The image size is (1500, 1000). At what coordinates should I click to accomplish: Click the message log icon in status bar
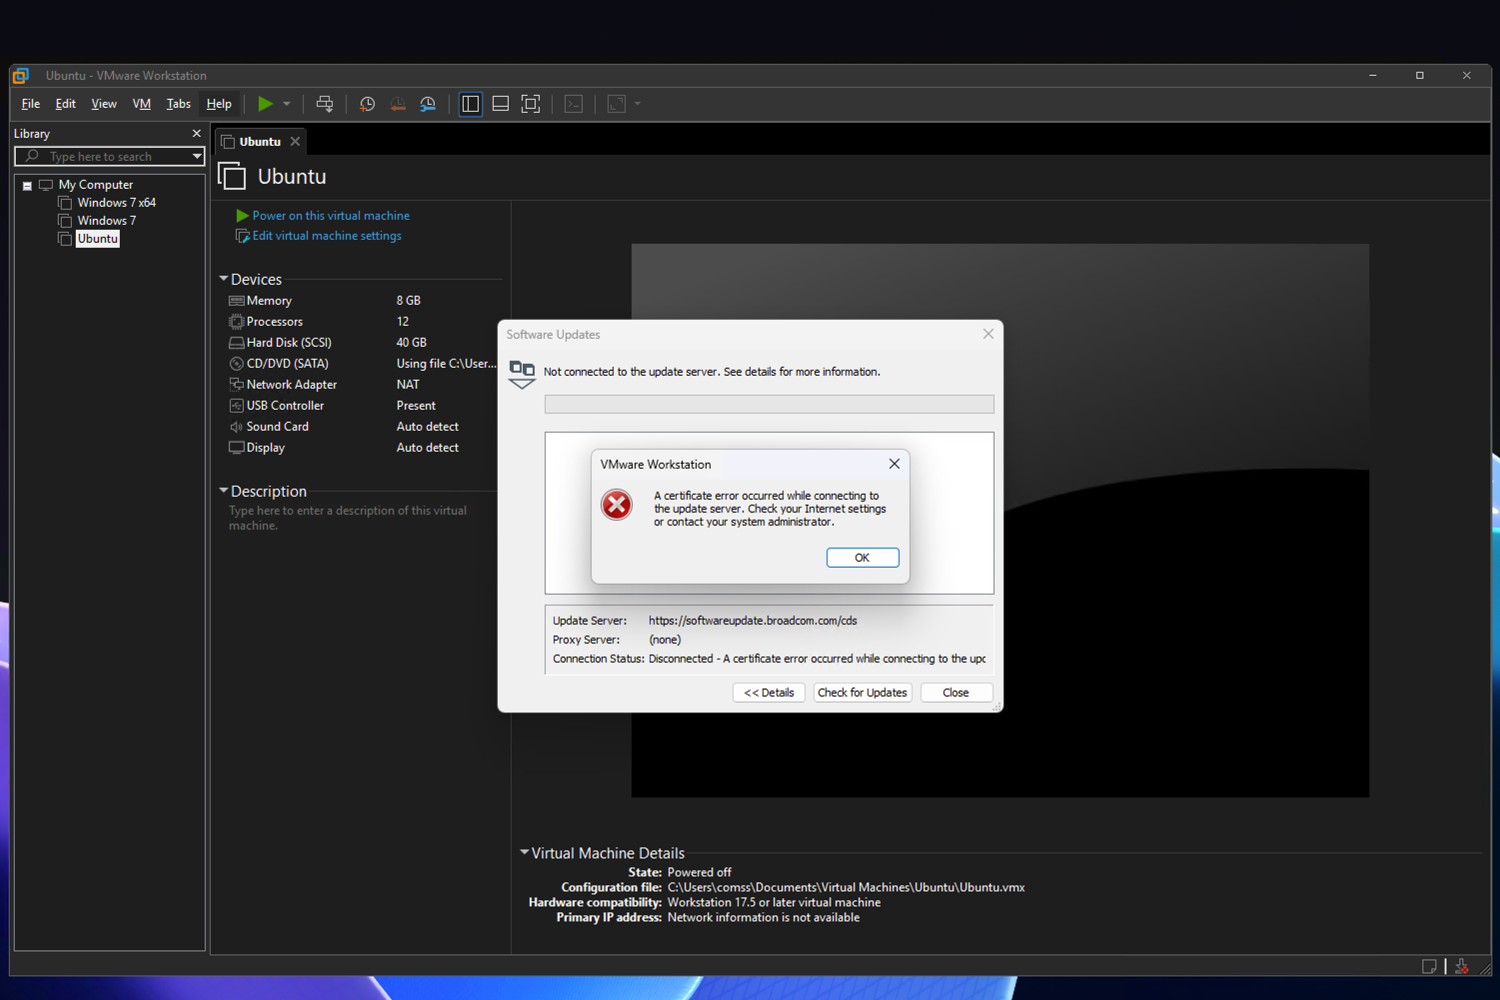click(x=1429, y=966)
